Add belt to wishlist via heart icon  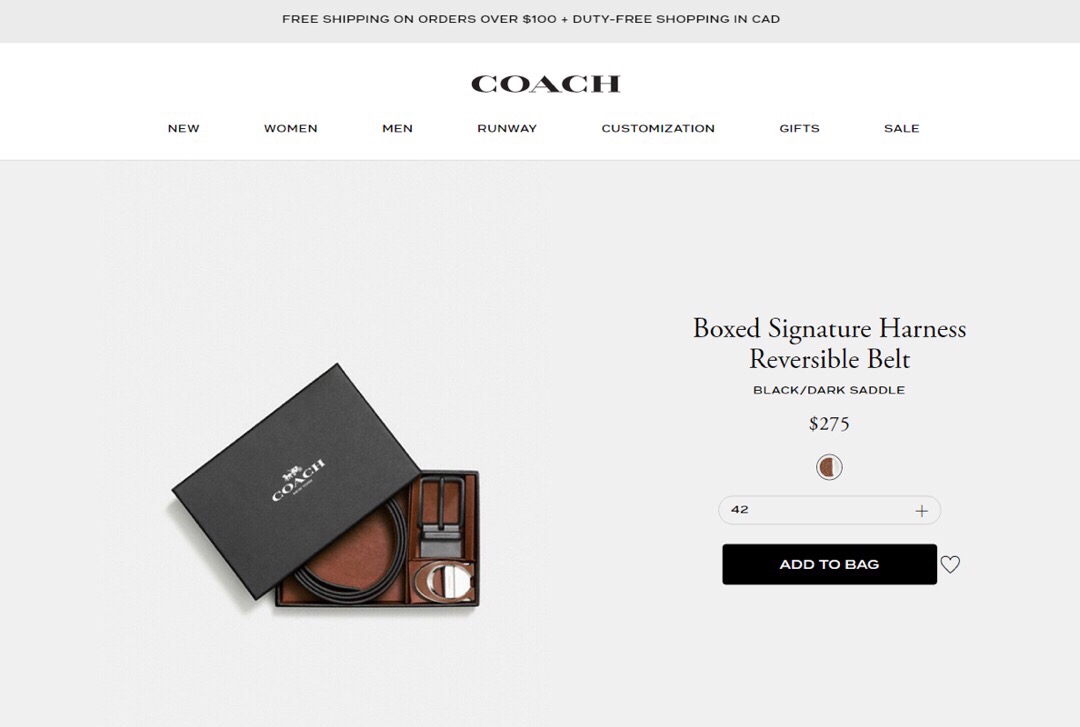(951, 564)
